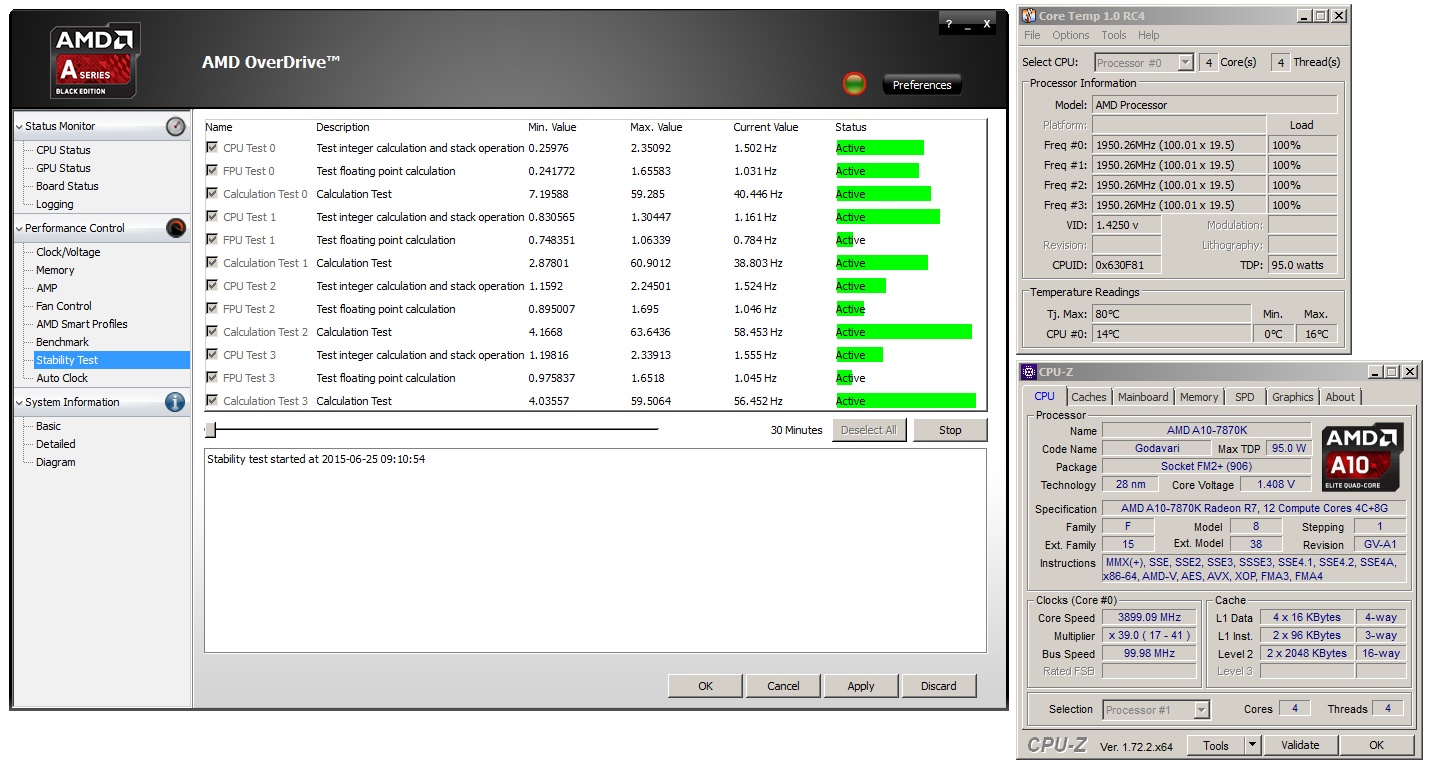Switch to the Graphics tab in CPU-Z

[1293, 397]
